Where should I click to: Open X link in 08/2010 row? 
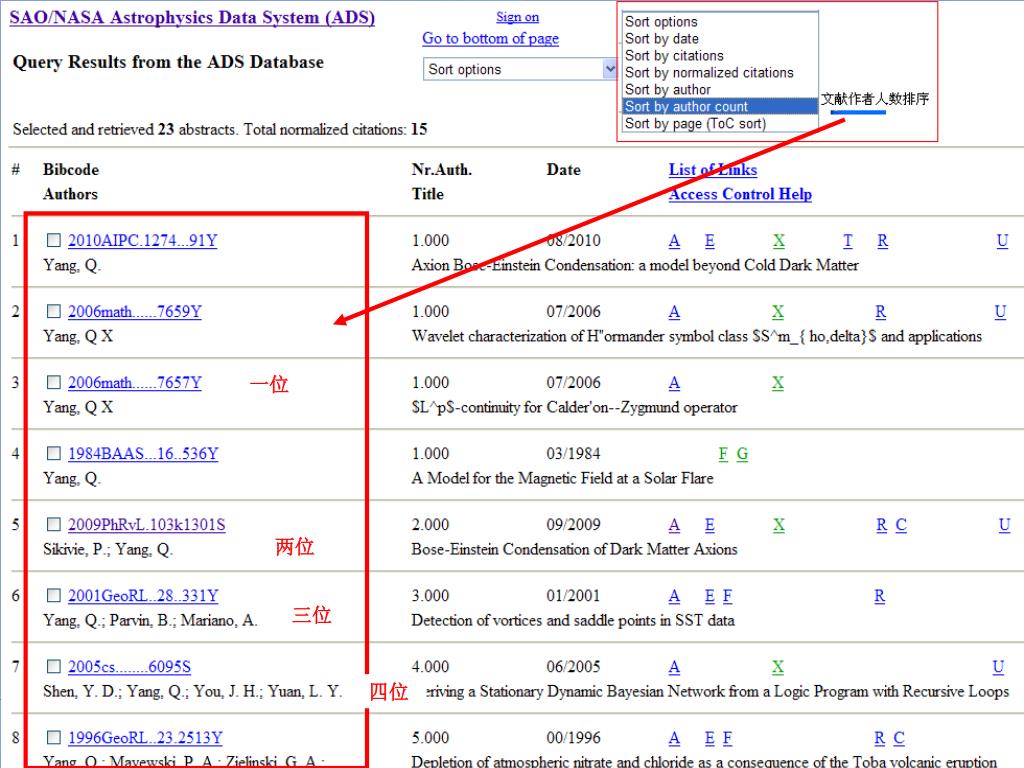pyautogui.click(x=778, y=241)
